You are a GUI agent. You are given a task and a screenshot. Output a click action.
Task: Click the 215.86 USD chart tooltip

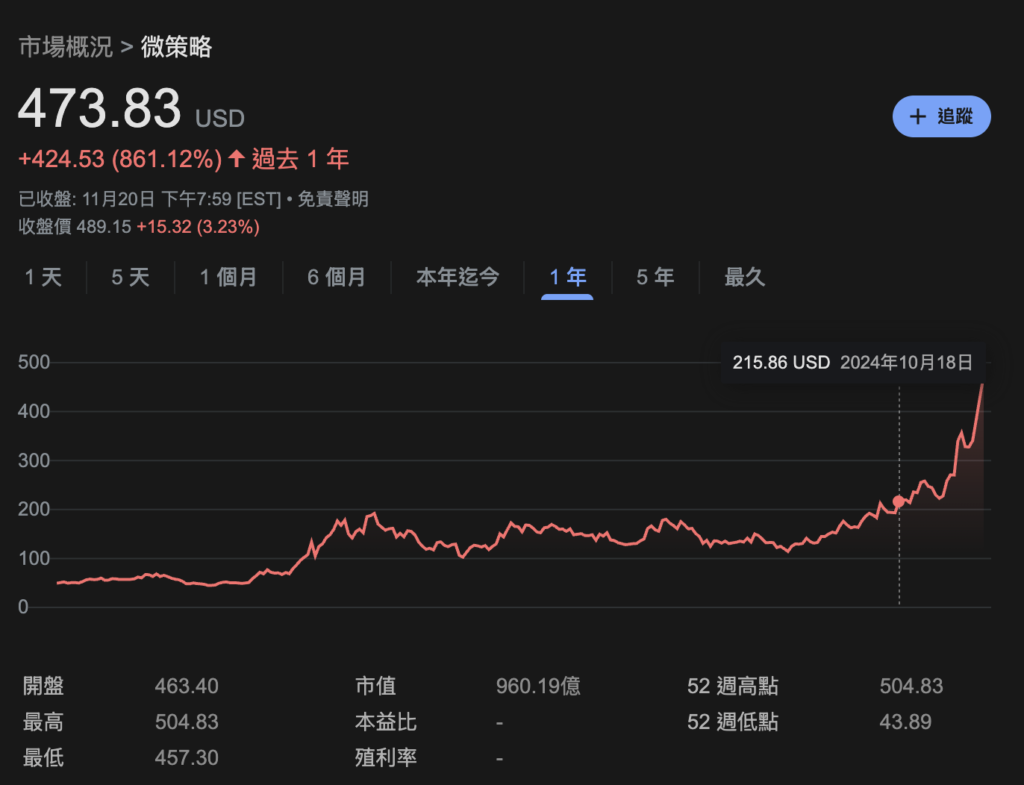coord(852,363)
